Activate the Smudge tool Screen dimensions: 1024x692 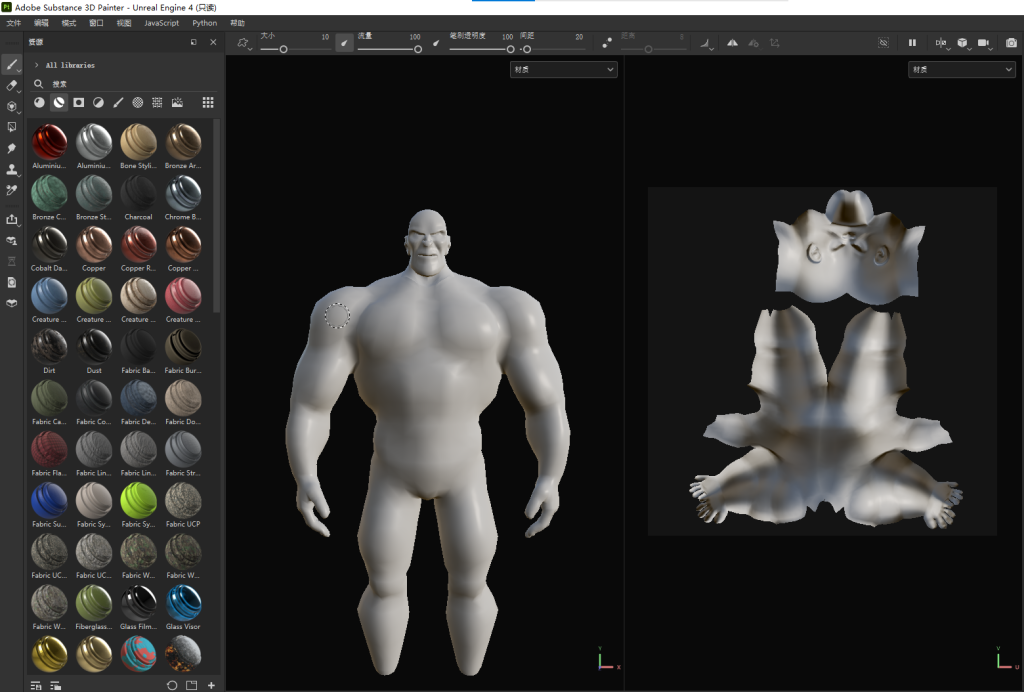pyautogui.click(x=12, y=148)
